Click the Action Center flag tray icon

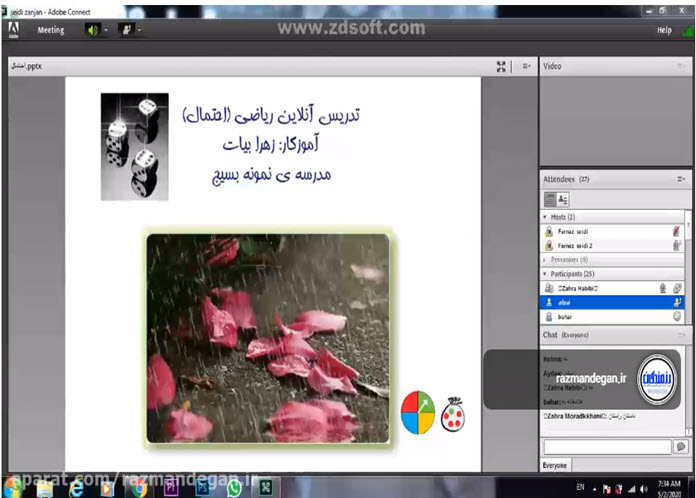606,489
